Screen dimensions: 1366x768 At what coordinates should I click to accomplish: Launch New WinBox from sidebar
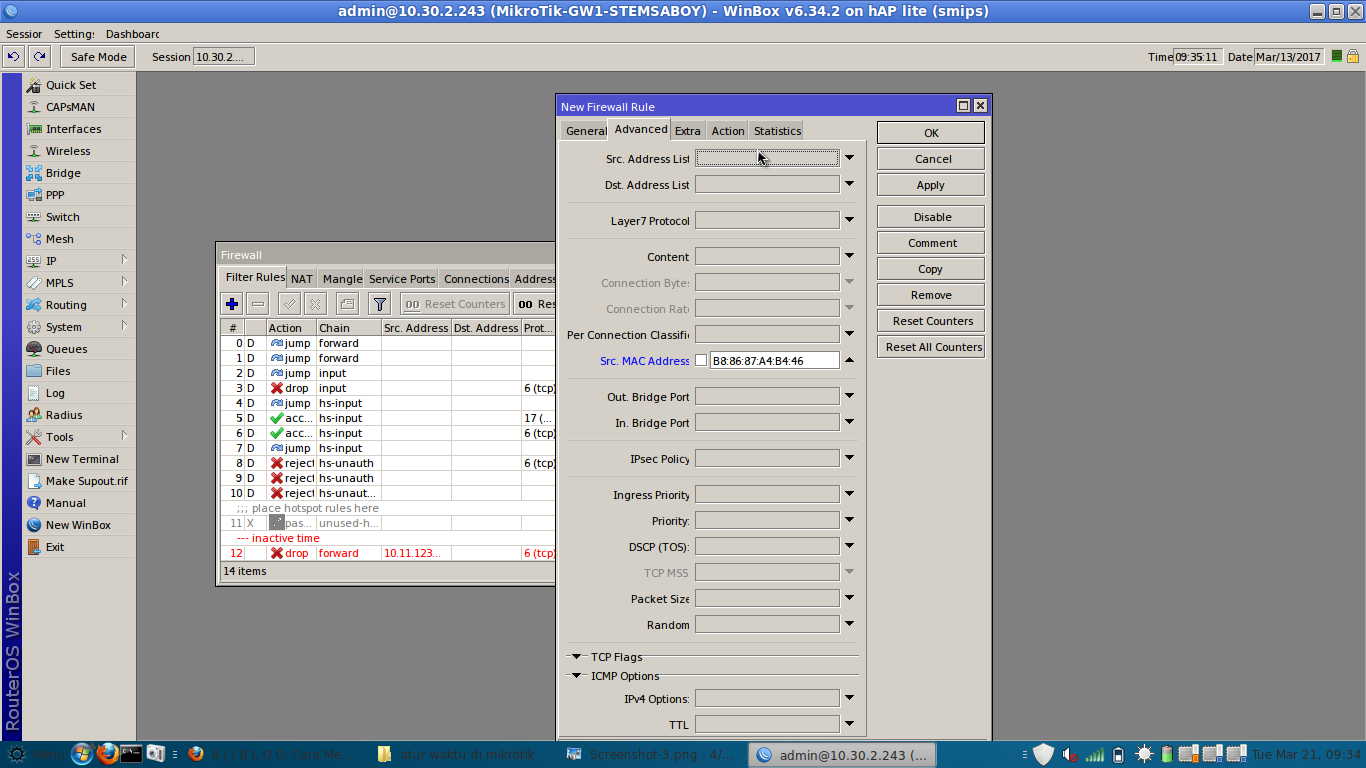pyautogui.click(x=79, y=525)
